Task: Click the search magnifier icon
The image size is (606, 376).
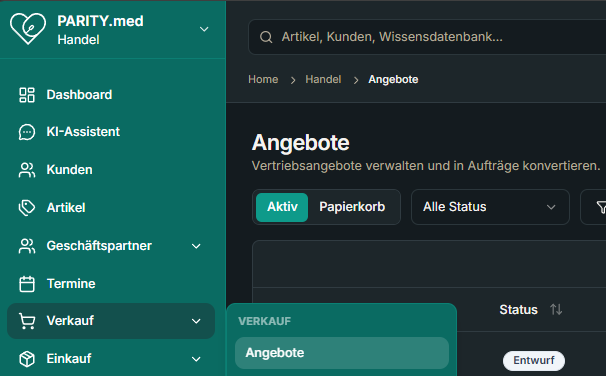Action: pos(266,37)
